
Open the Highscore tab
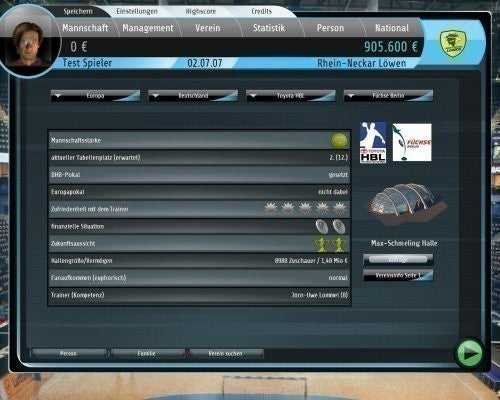pyautogui.click(x=201, y=11)
